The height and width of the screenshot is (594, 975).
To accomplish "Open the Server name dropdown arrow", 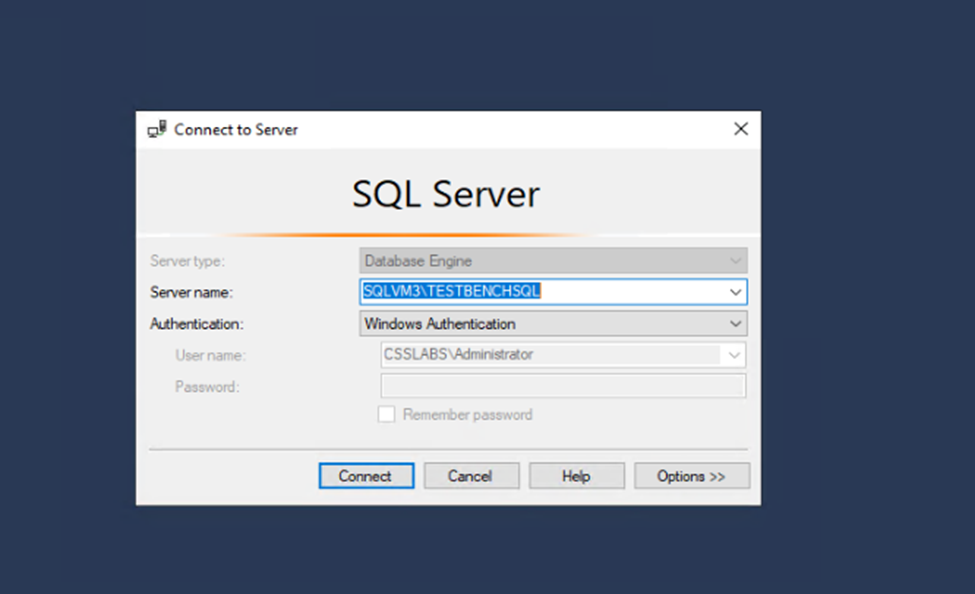I will point(736,292).
